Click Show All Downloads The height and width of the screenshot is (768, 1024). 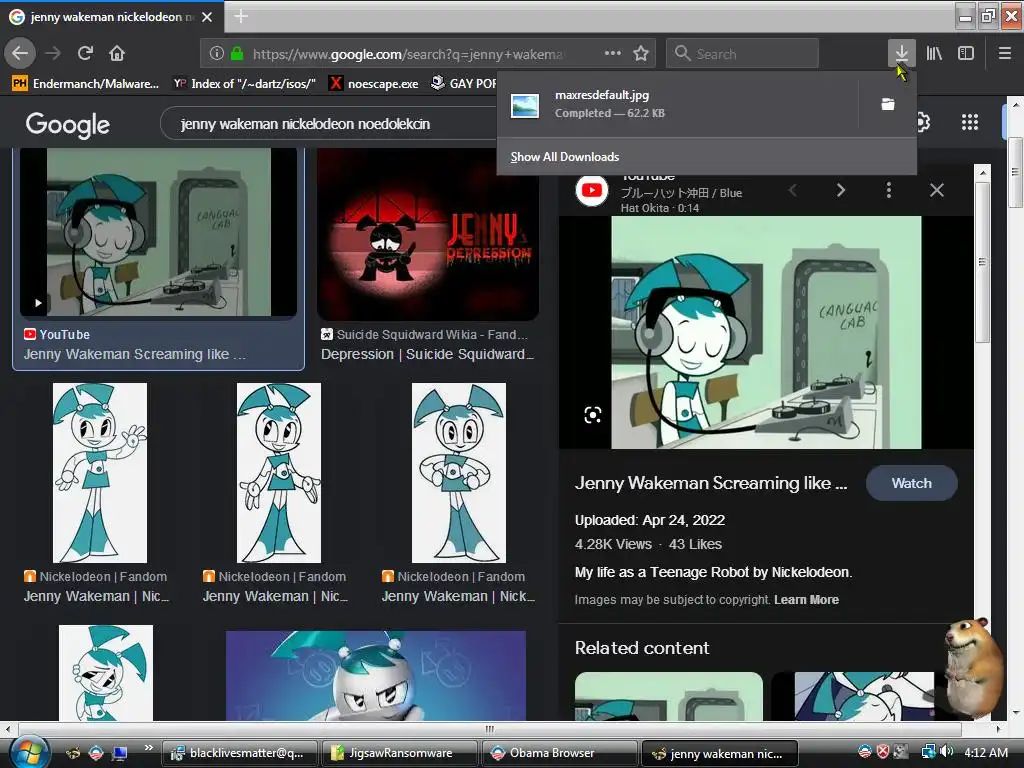565,157
